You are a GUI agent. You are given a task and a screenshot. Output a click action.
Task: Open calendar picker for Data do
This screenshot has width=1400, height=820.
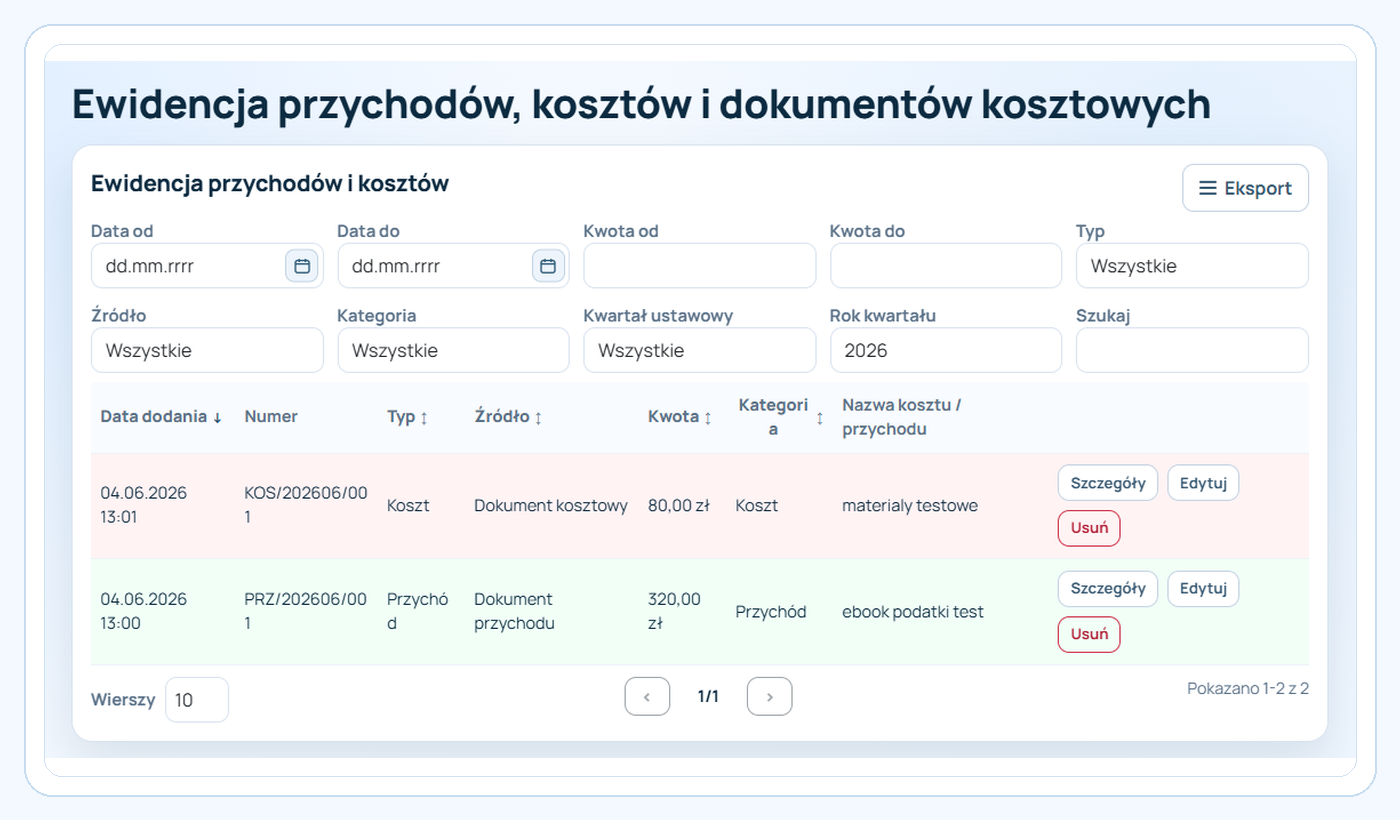click(547, 266)
